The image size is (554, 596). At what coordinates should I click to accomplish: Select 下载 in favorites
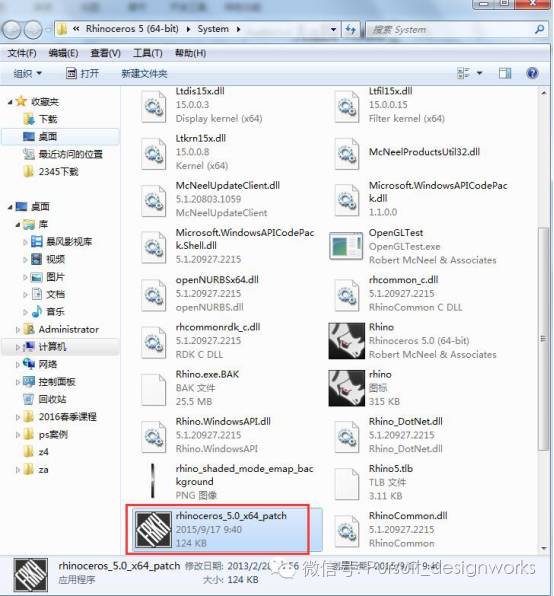(x=48, y=119)
